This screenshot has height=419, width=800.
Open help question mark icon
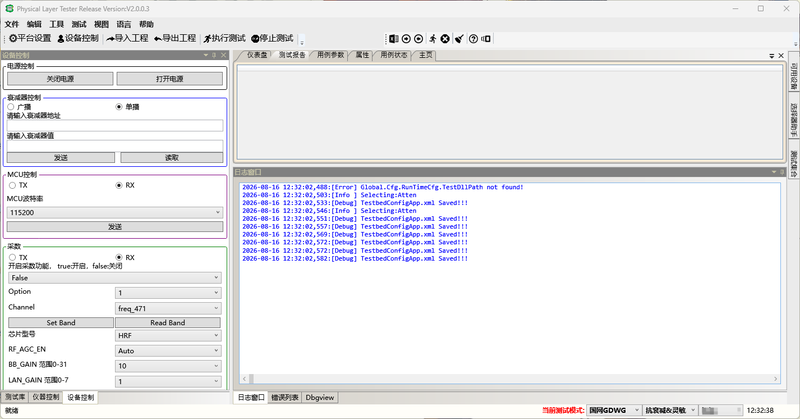[x=473, y=39]
